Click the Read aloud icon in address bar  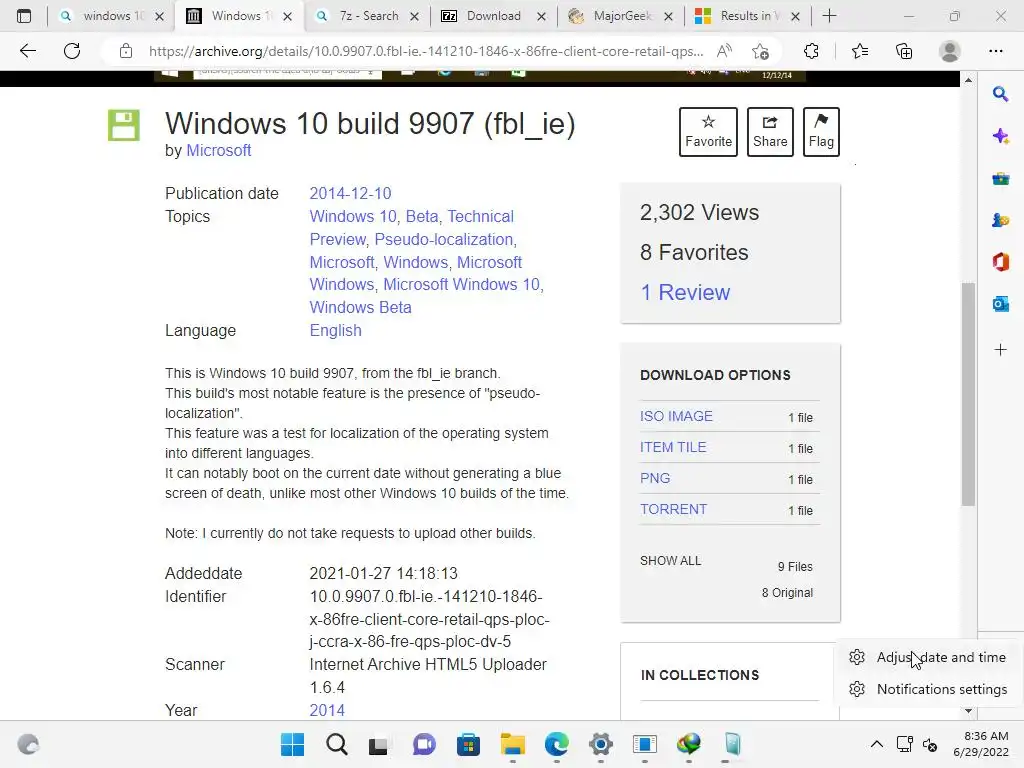click(724, 51)
